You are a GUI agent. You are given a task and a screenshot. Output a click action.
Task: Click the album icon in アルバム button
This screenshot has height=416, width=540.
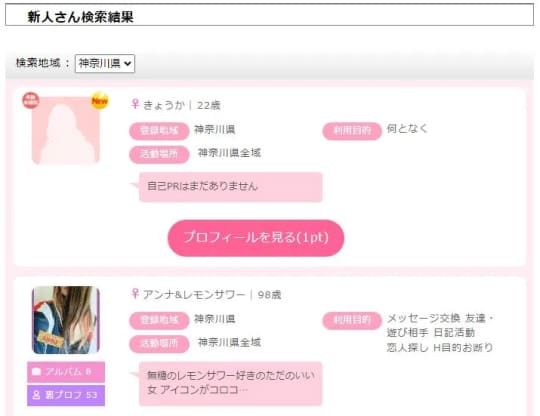tap(36, 372)
